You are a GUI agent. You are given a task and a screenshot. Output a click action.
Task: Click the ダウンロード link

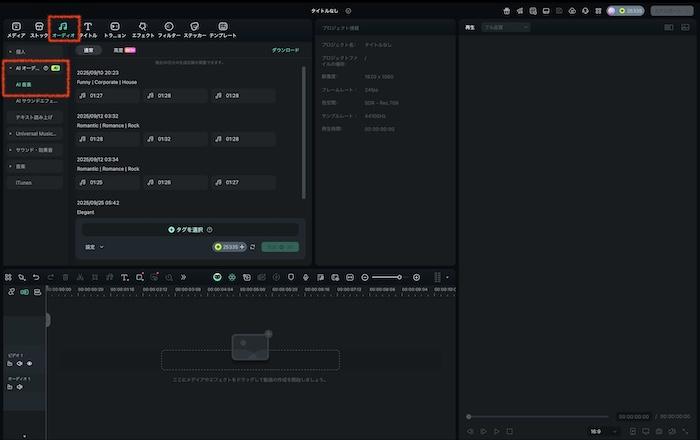(285, 49)
